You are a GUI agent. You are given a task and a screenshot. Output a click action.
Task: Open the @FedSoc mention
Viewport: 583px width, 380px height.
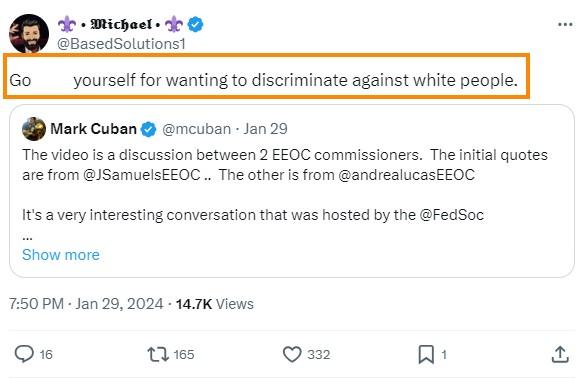click(452, 215)
